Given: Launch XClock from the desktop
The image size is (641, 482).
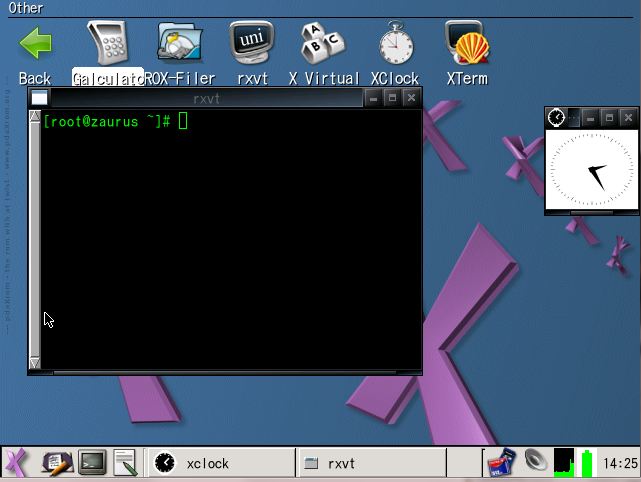Looking at the screenshot, I should pos(395,45).
